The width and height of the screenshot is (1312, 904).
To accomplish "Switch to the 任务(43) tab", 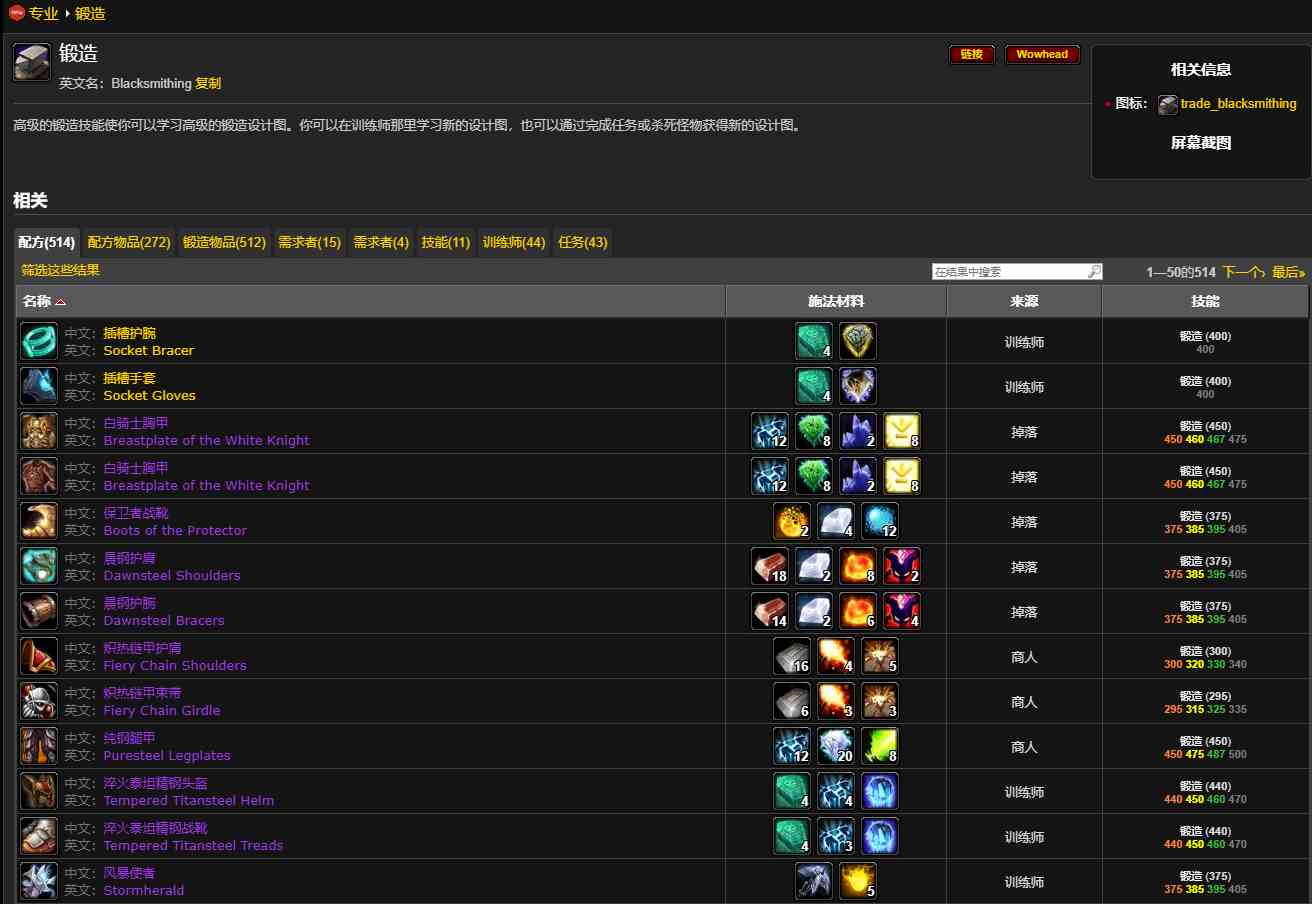I will (583, 242).
